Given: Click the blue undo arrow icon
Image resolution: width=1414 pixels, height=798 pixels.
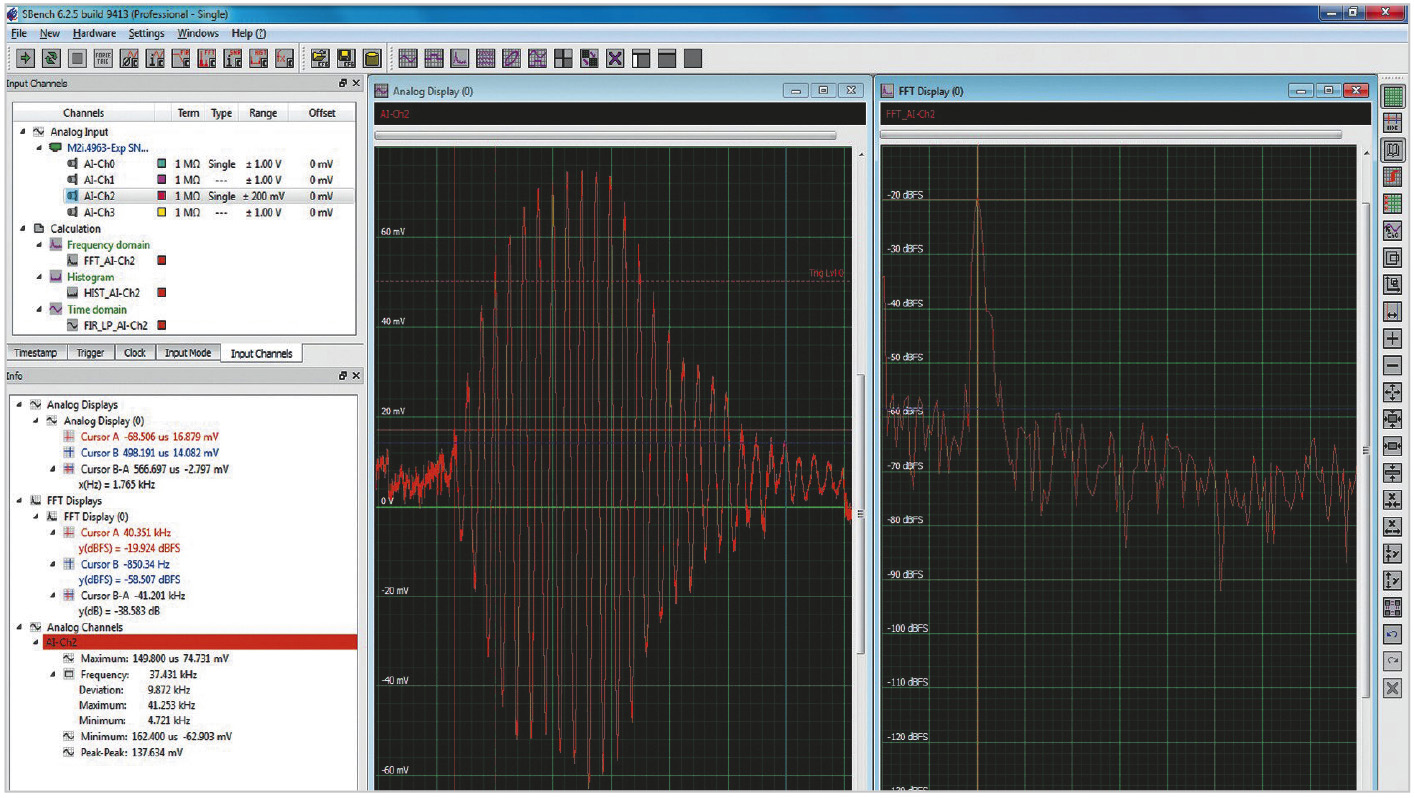Looking at the screenshot, I should coord(1392,634).
